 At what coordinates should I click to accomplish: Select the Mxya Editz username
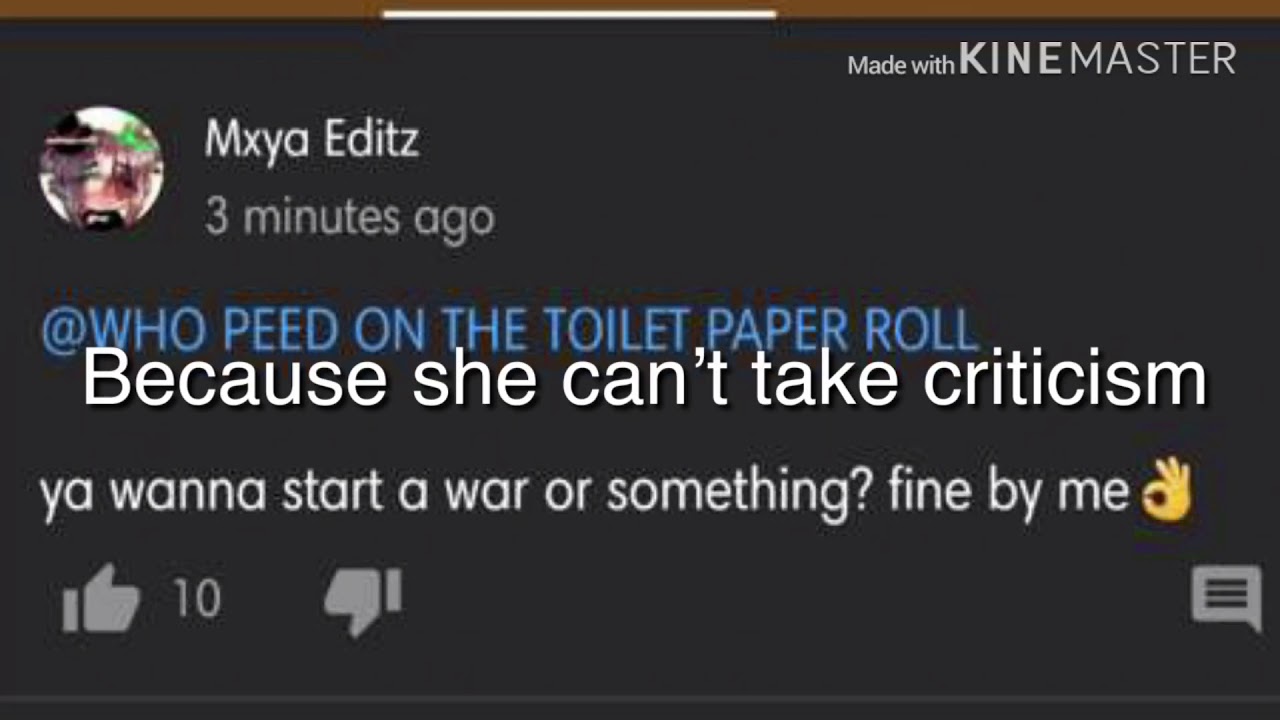coord(311,140)
